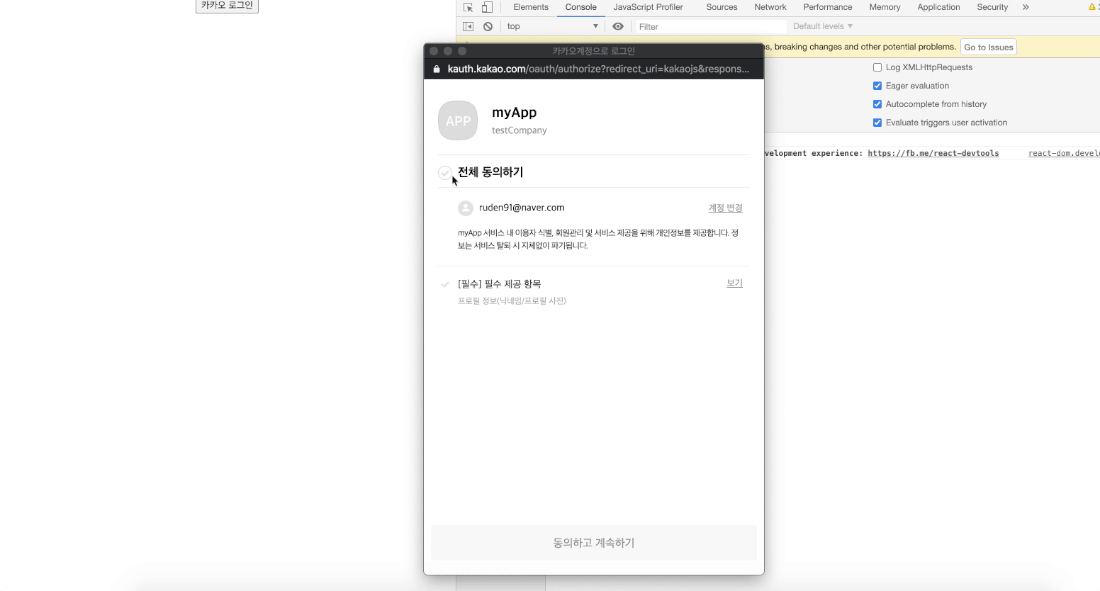Image resolution: width=1100 pixels, height=591 pixels.
Task: Show more DevTools tabs chevron
Action: click(1026, 7)
